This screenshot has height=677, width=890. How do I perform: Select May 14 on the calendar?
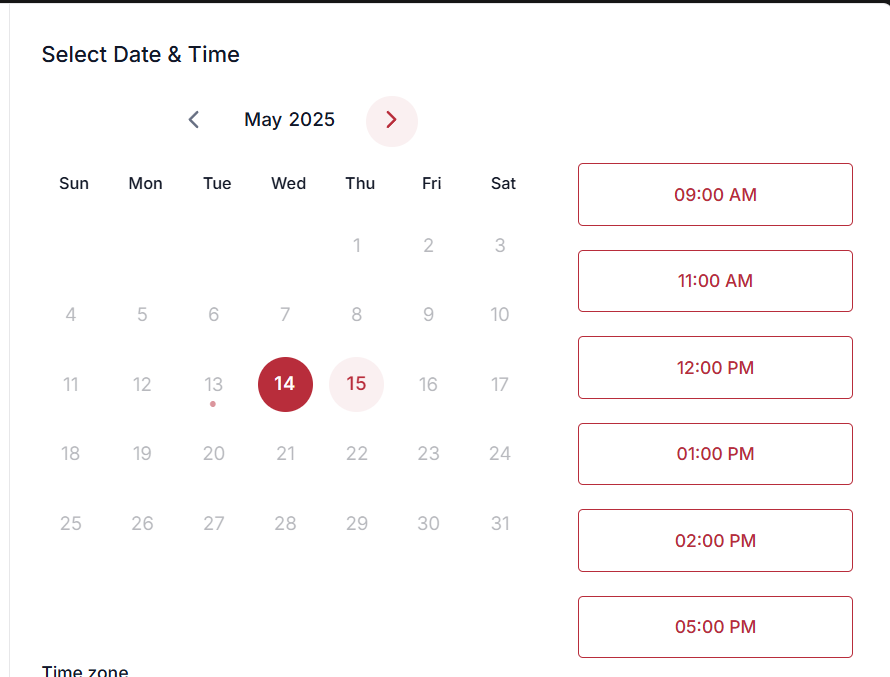[285, 384]
